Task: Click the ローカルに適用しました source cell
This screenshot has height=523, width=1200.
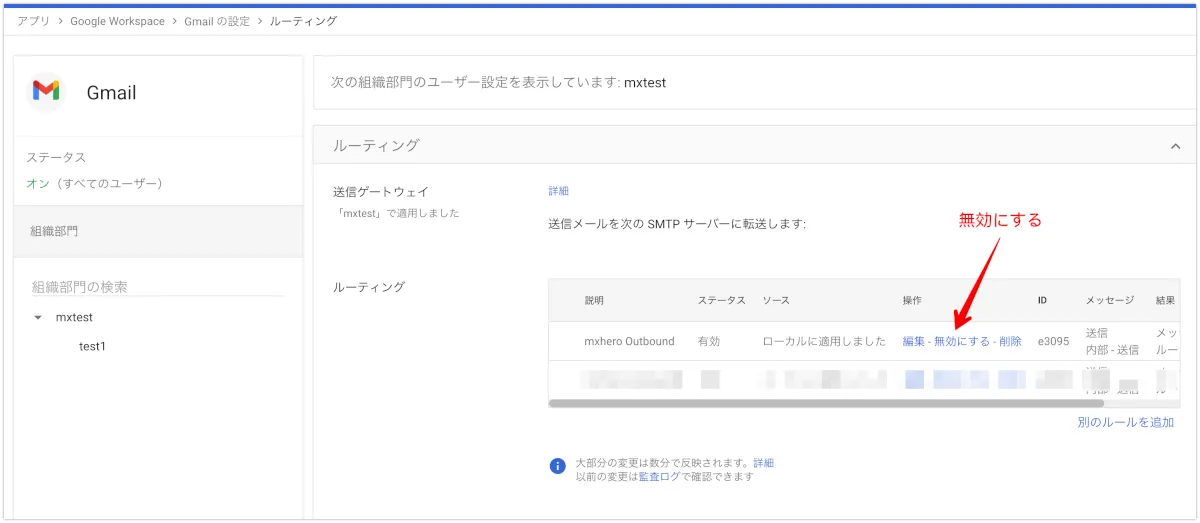Action: pyautogui.click(x=824, y=341)
